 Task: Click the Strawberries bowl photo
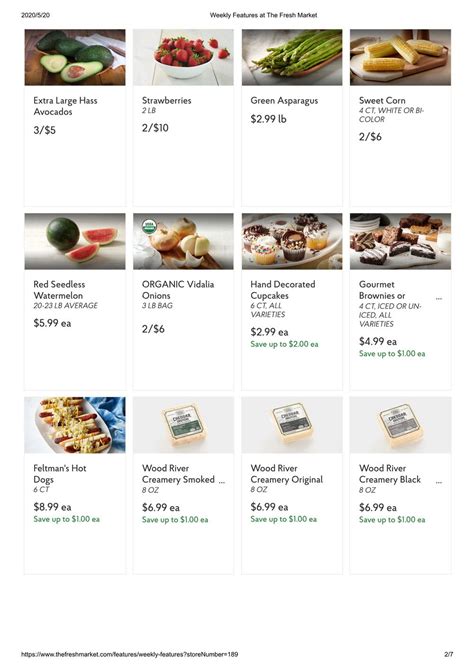click(183, 57)
